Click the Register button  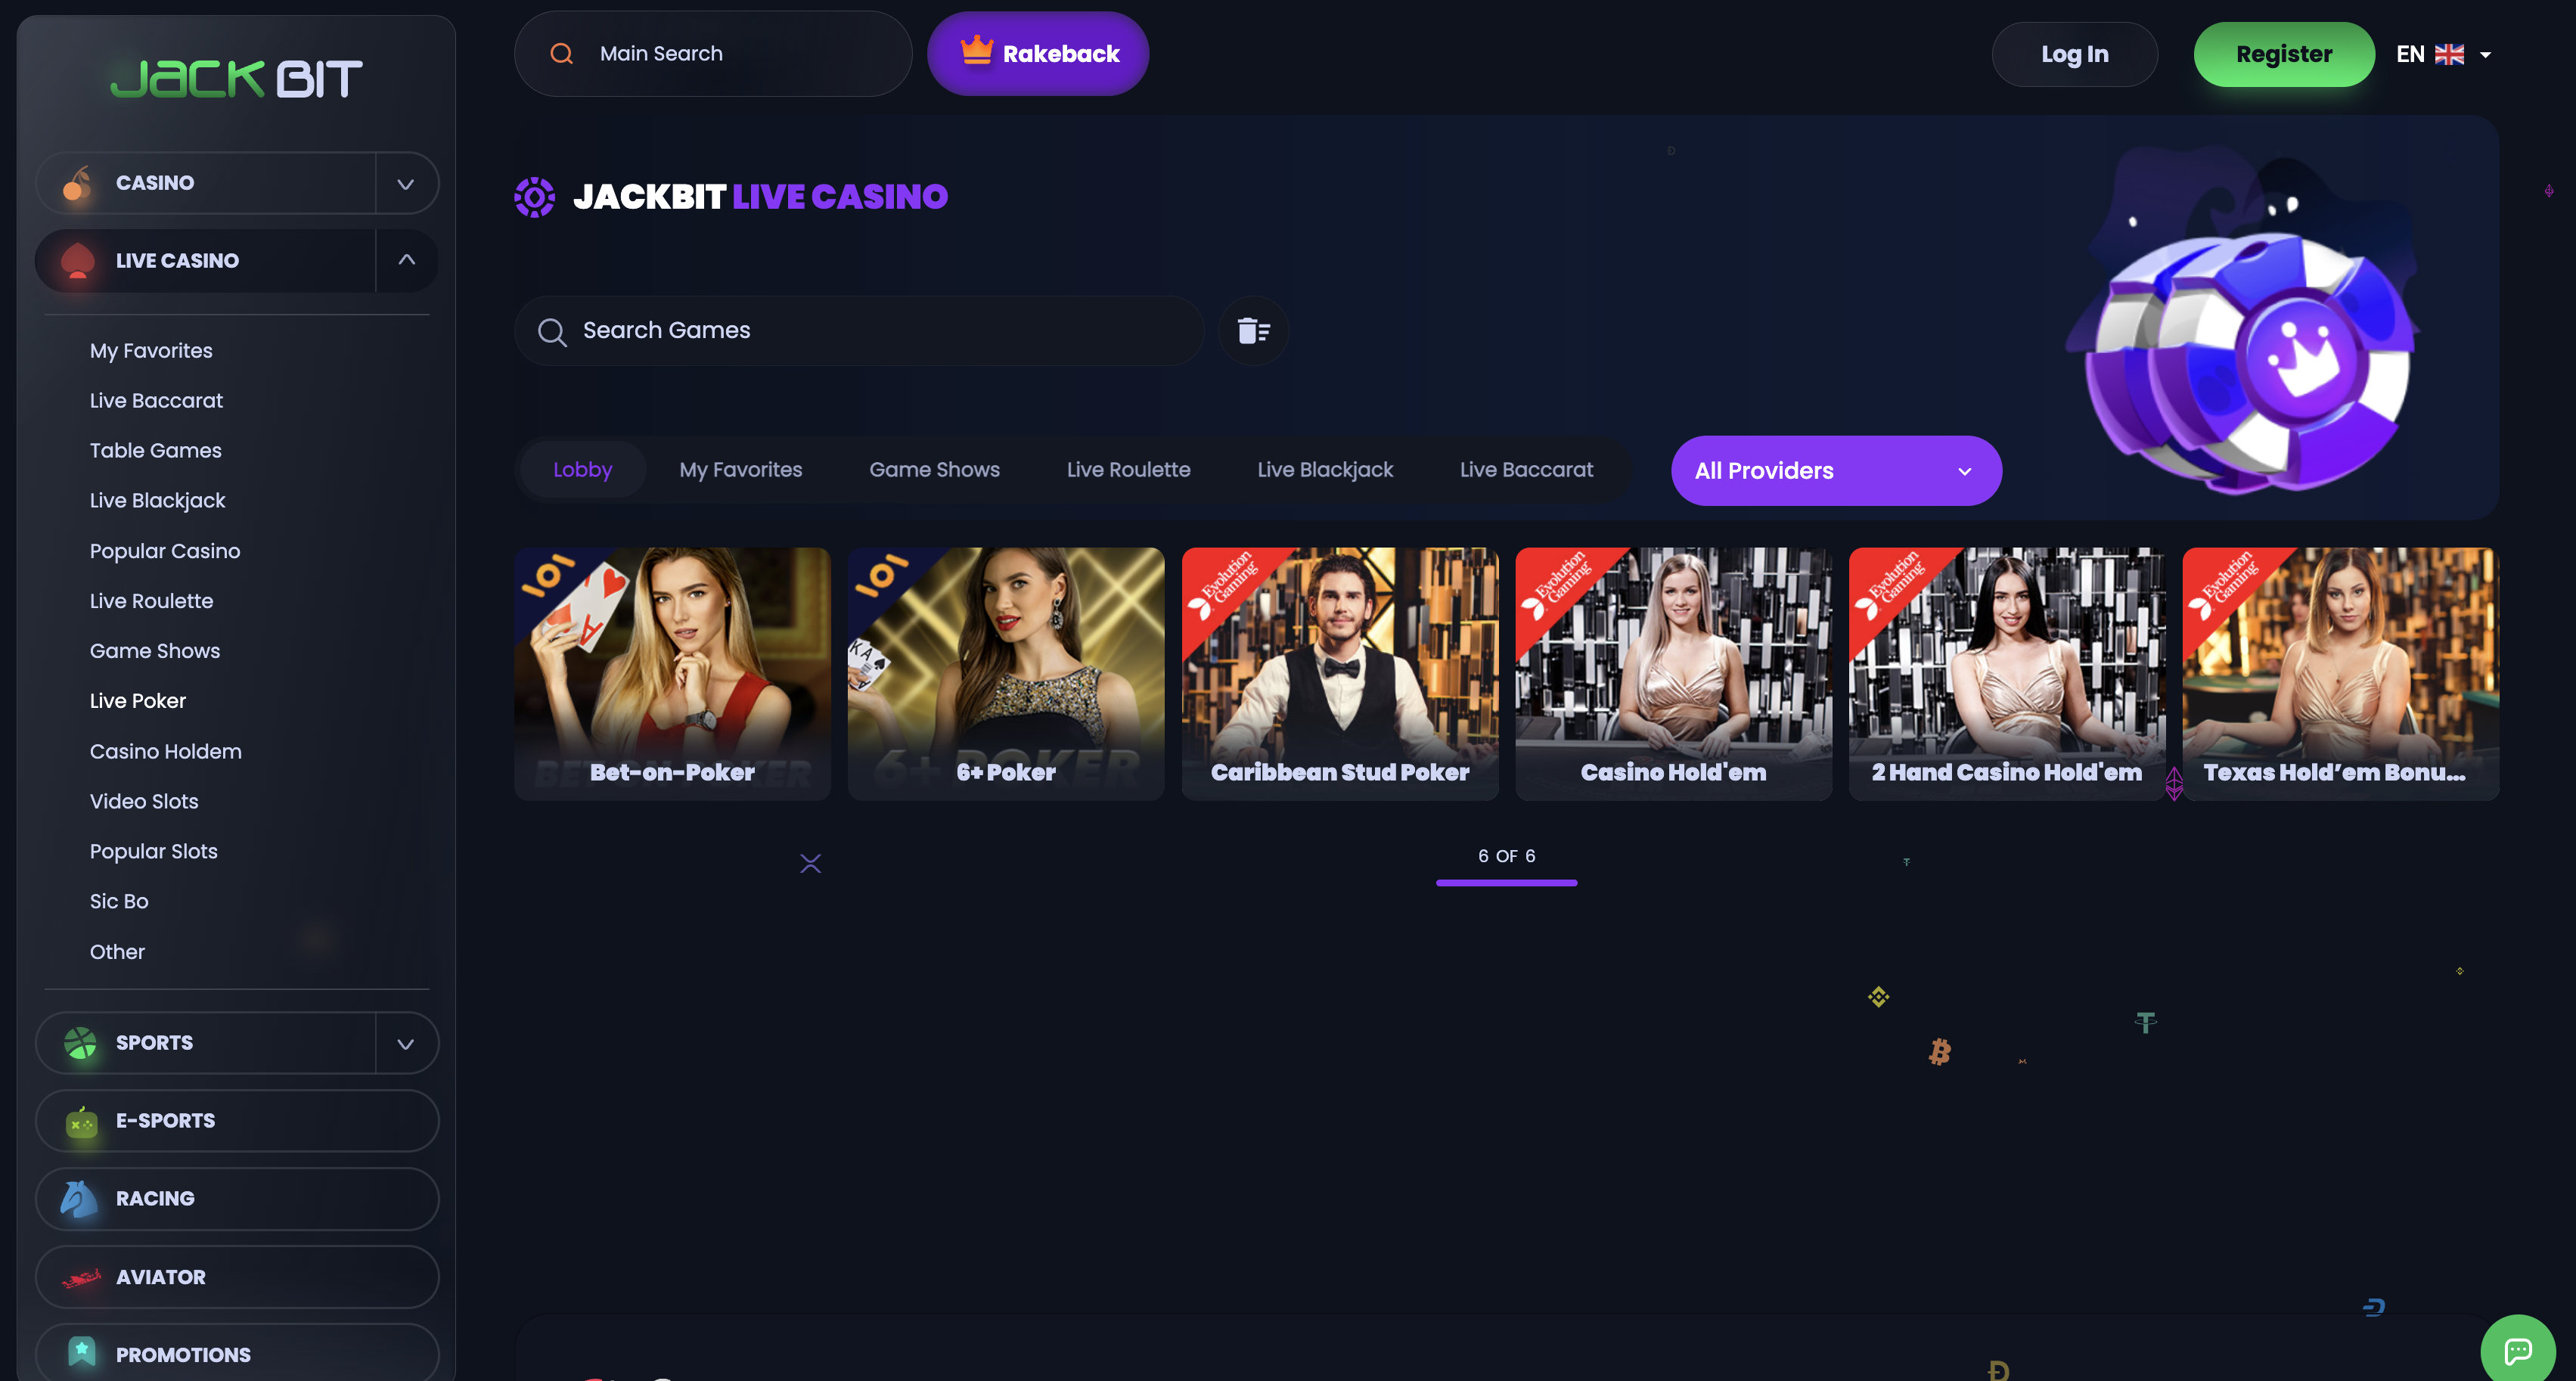coord(2284,53)
